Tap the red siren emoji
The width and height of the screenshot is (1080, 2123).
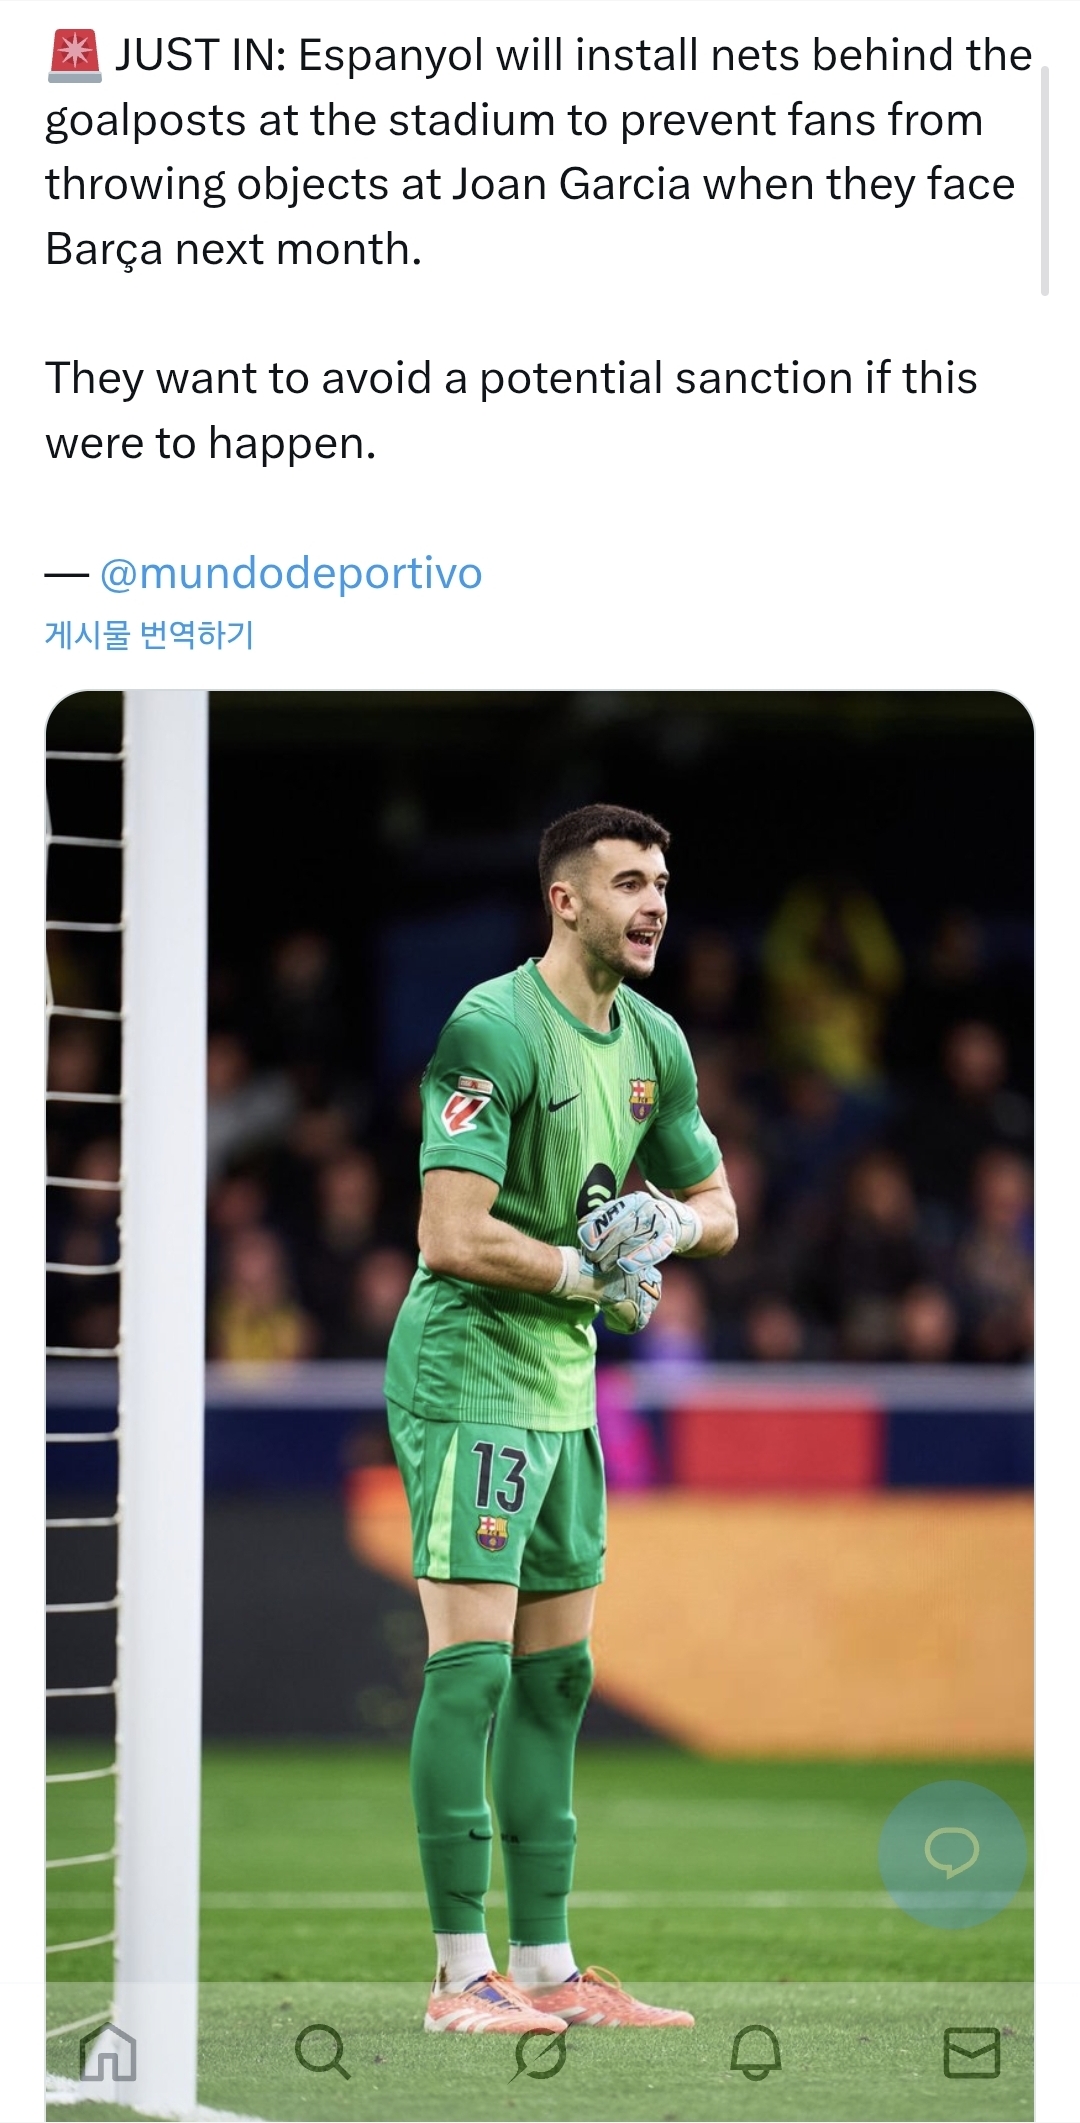point(74,55)
